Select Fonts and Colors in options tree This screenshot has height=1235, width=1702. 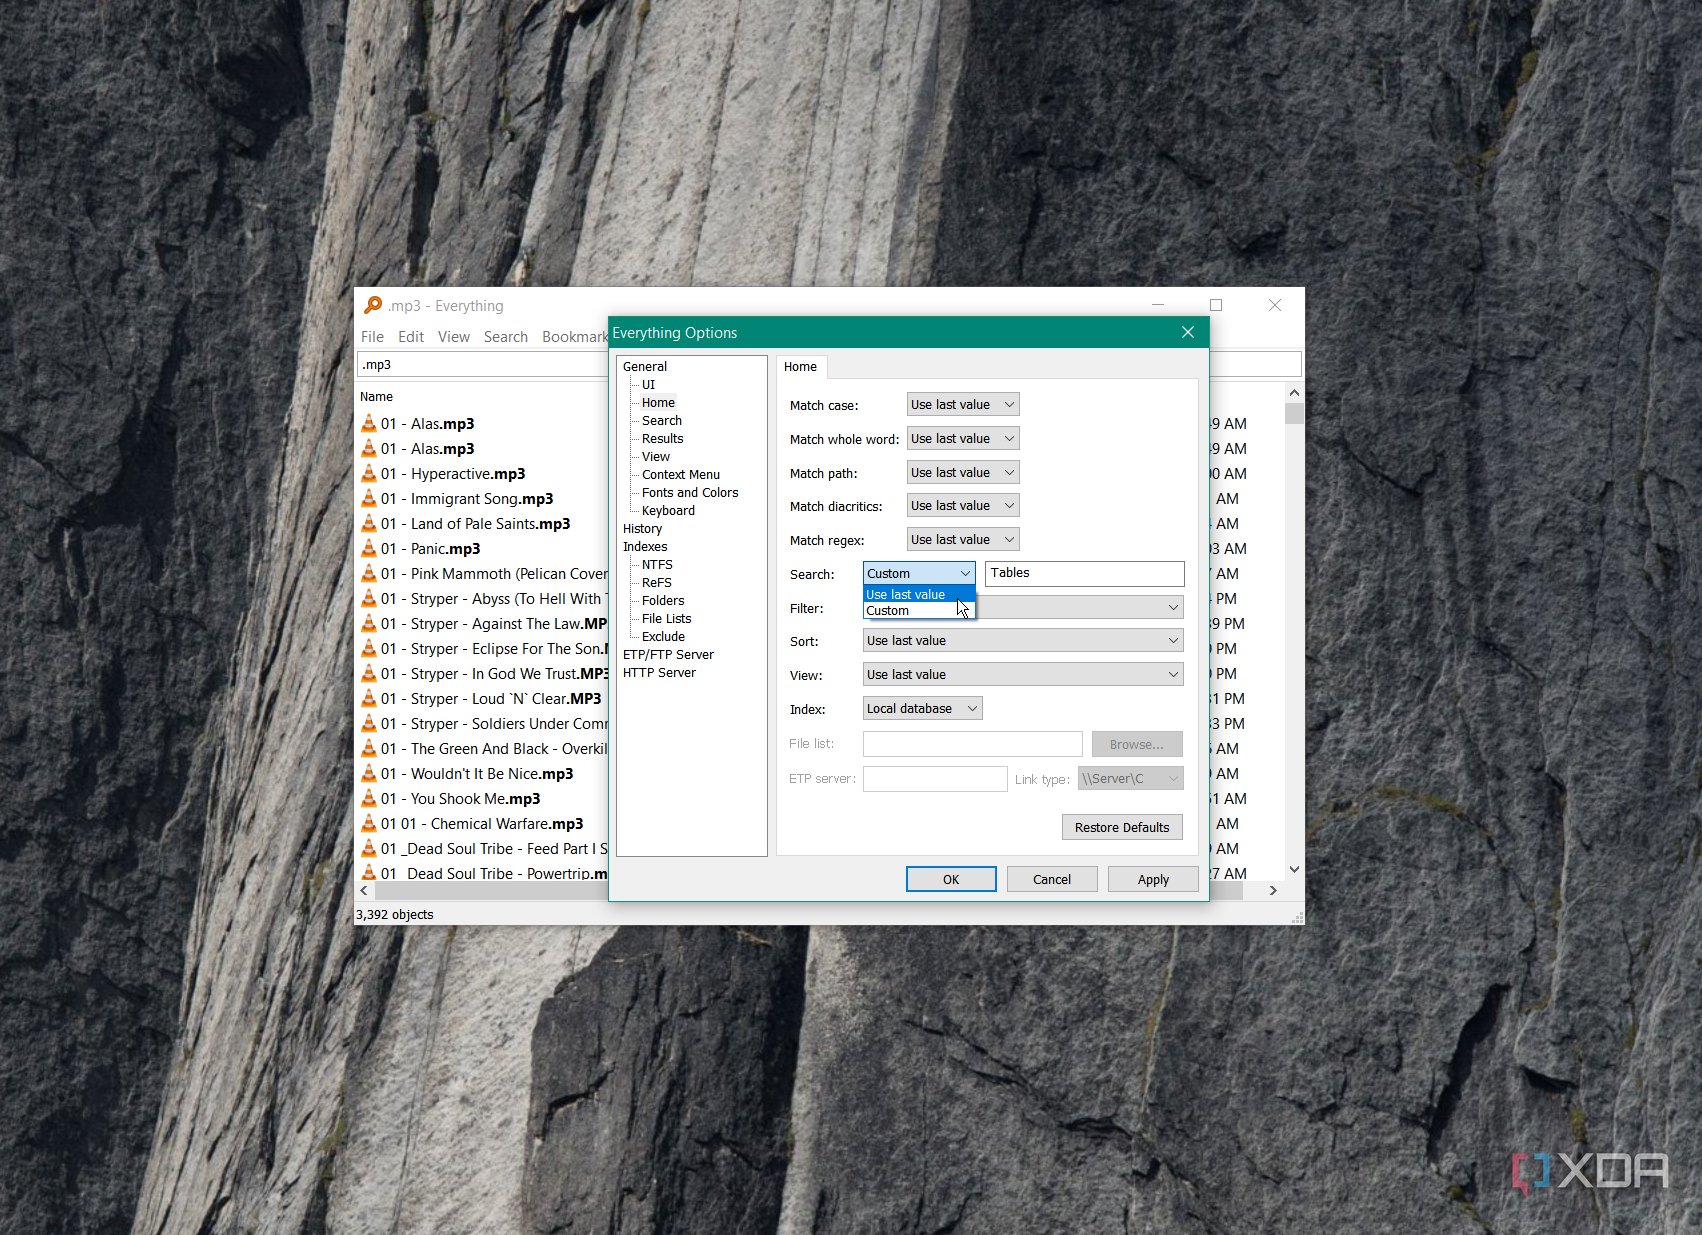pyautogui.click(x=690, y=493)
